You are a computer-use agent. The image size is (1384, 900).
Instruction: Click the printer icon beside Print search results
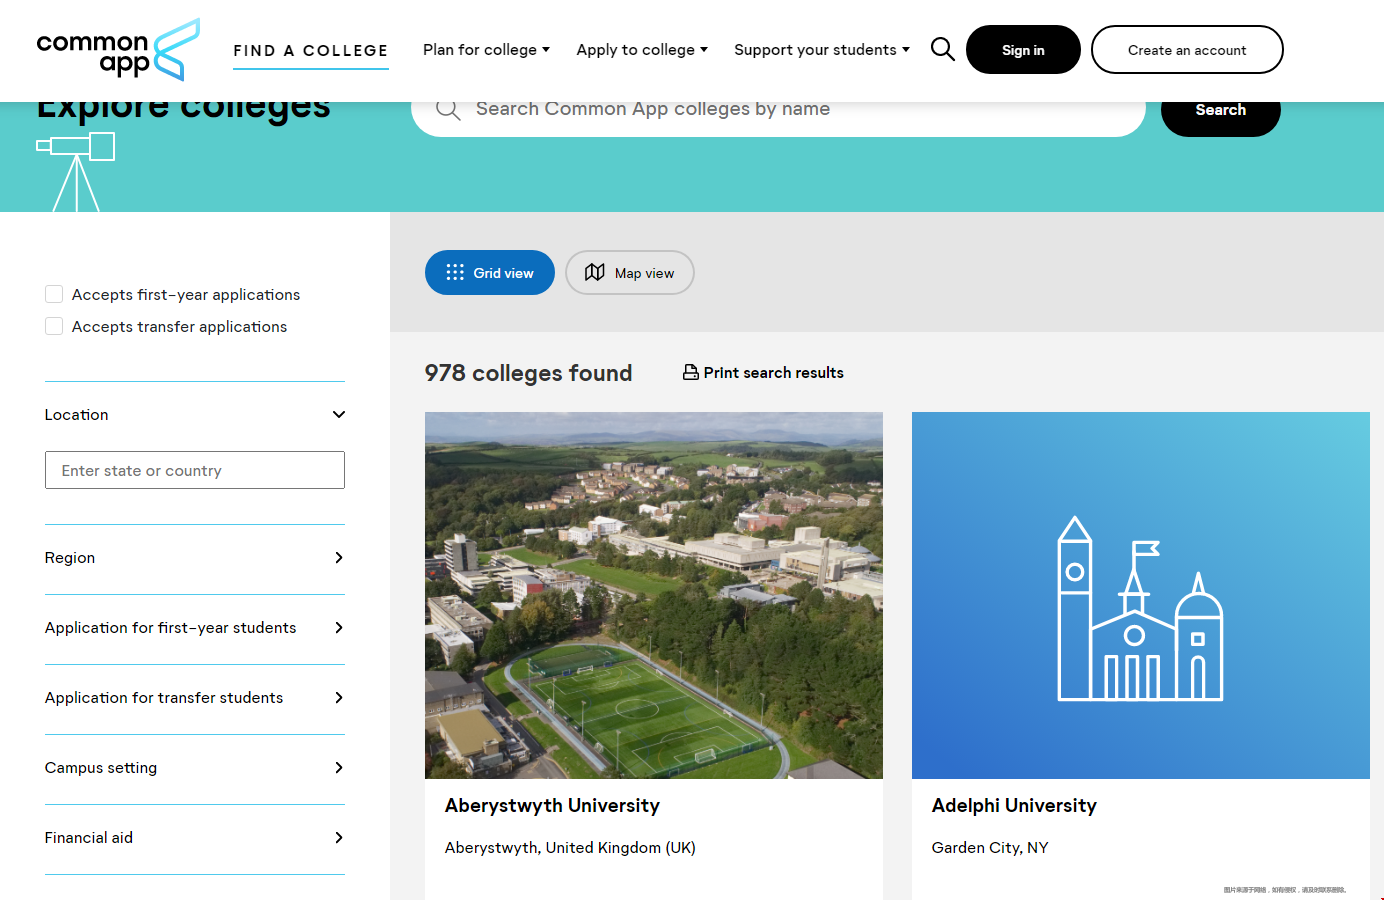point(691,372)
